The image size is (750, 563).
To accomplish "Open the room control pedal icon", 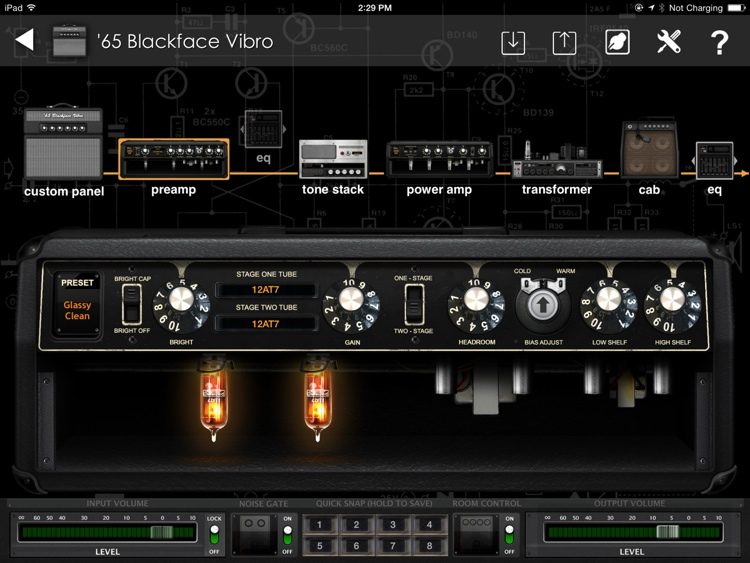I will click(x=476, y=535).
